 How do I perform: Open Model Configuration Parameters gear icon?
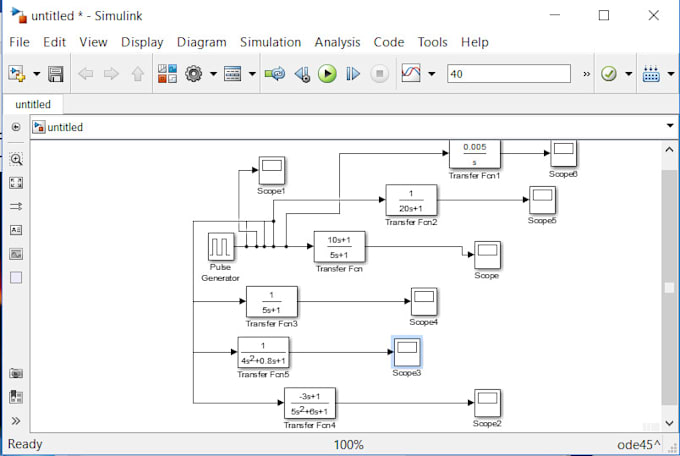point(194,74)
